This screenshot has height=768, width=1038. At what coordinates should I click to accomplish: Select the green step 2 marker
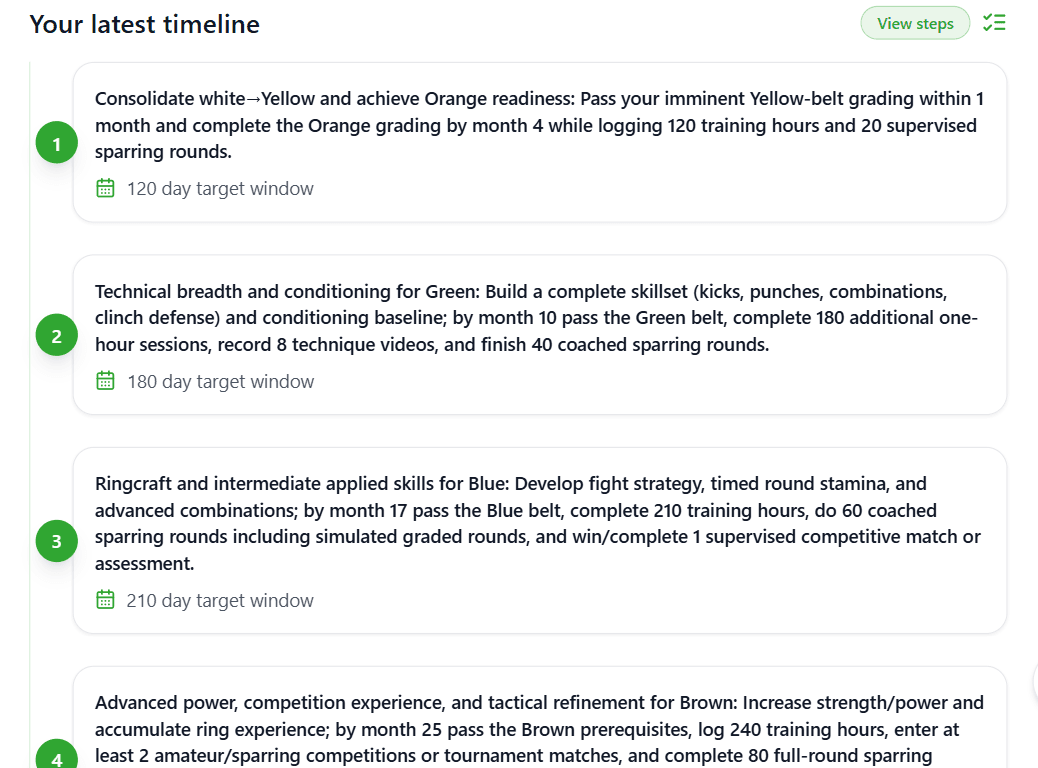[56, 336]
